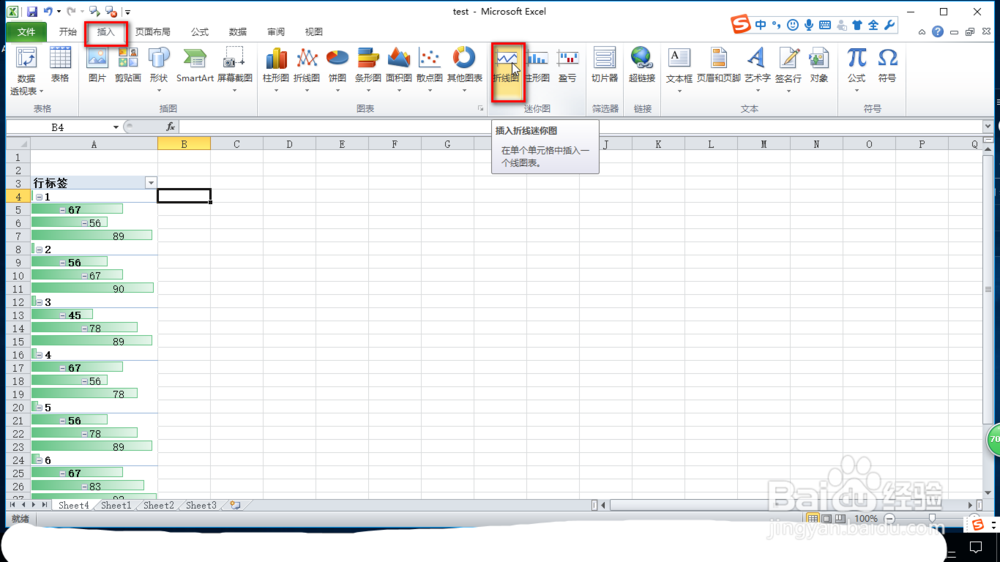
Task: Open the 文件 (File) tab
Action: click(x=26, y=32)
